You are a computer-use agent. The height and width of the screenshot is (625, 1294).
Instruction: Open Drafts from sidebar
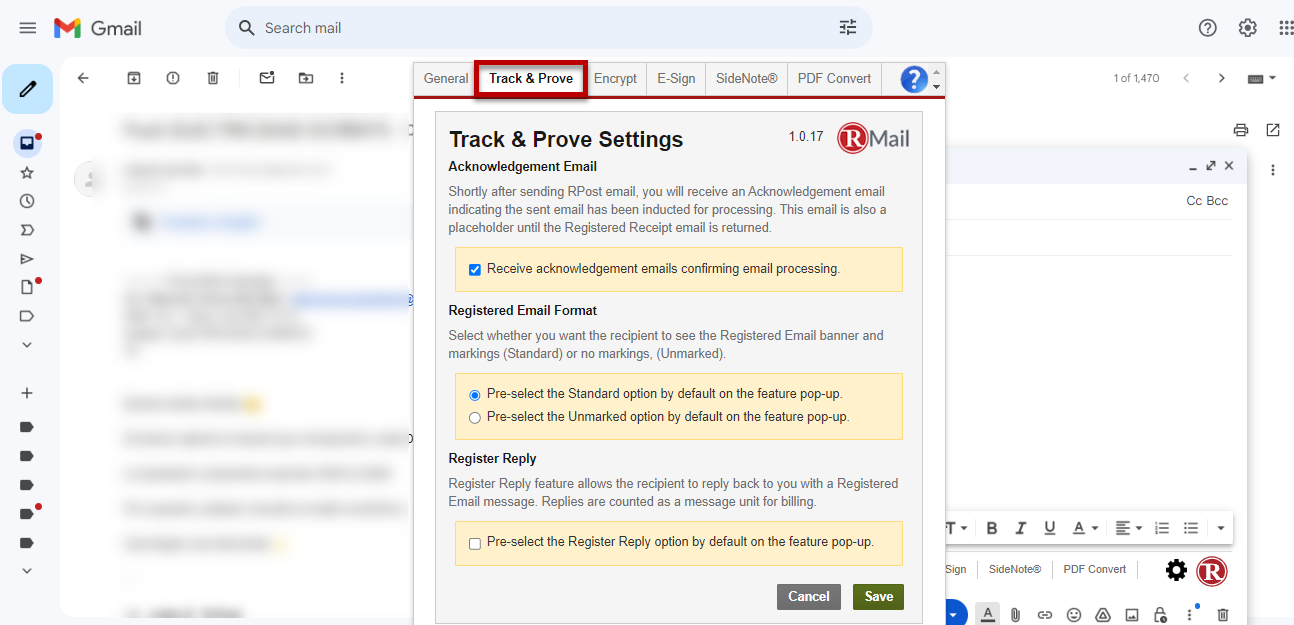click(x=27, y=287)
